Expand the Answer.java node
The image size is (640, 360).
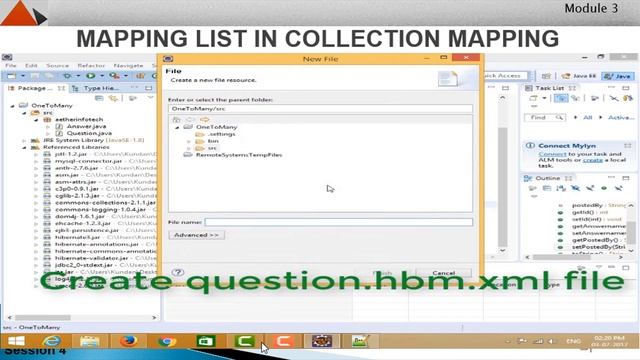(x=48, y=127)
